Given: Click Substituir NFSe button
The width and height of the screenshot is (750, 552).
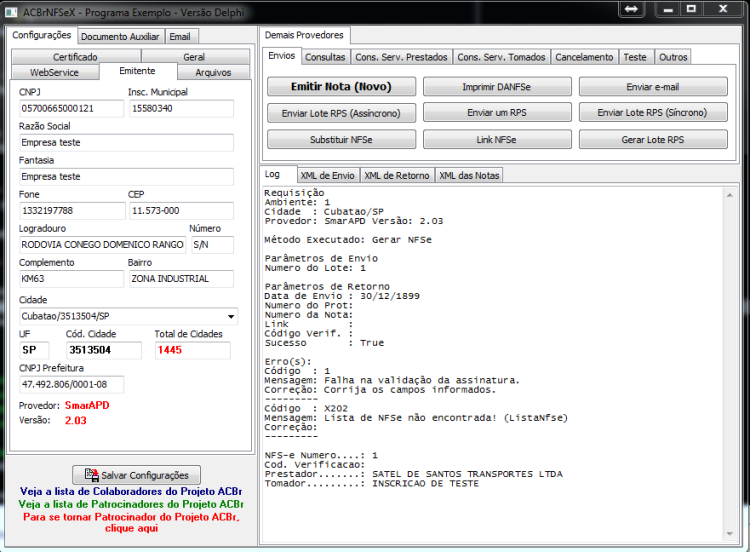Looking at the screenshot, I should (x=342, y=139).
